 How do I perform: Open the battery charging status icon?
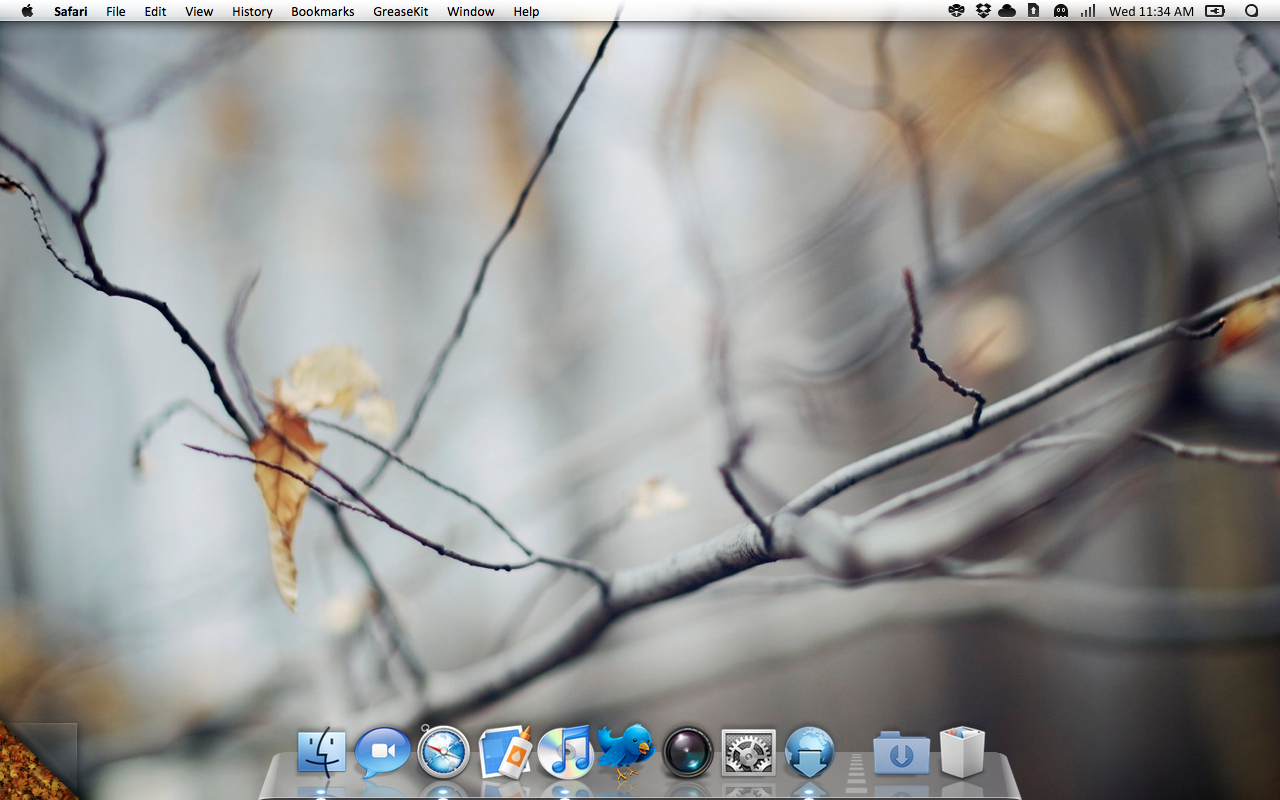tap(1215, 11)
